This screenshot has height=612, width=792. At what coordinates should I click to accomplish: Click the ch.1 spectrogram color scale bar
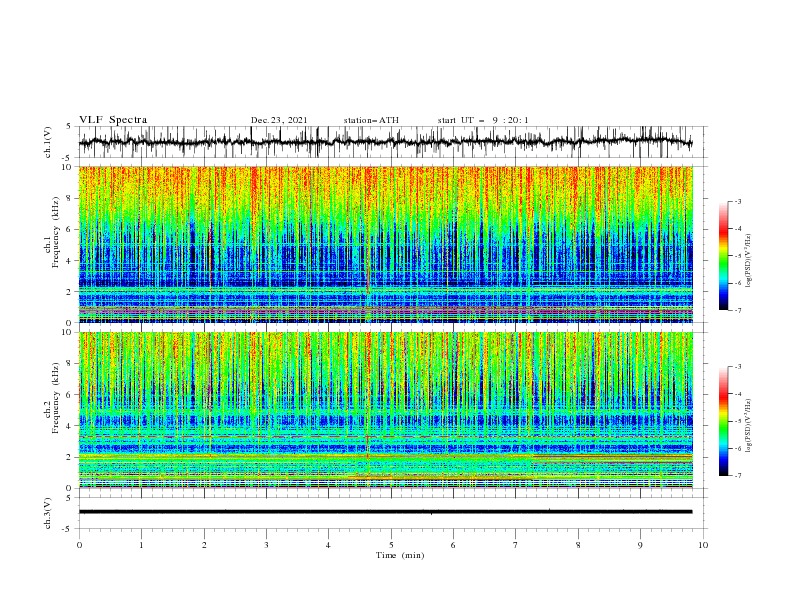pyautogui.click(x=723, y=255)
